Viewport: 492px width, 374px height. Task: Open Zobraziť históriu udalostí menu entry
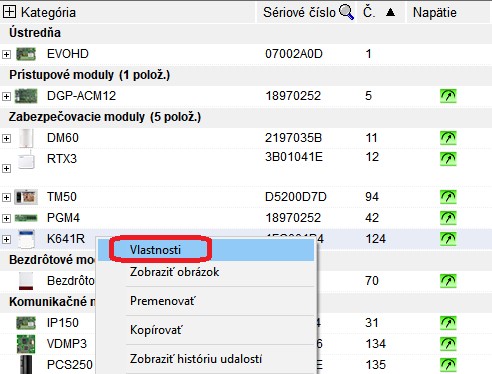[206, 359]
